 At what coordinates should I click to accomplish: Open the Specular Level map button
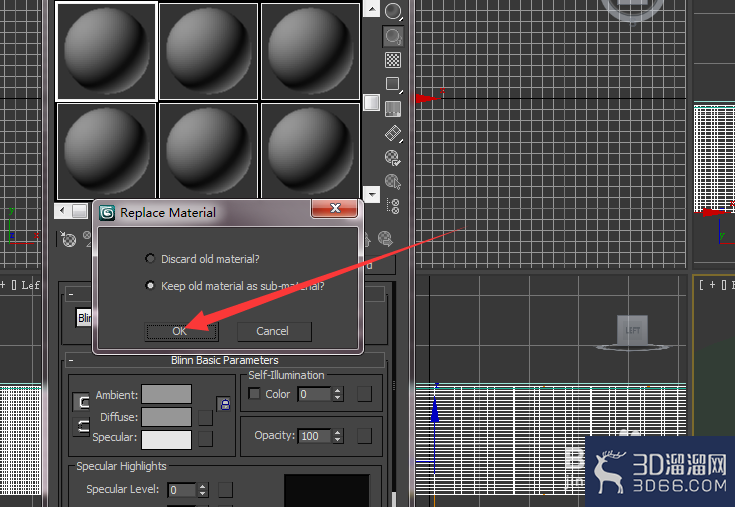click(225, 490)
